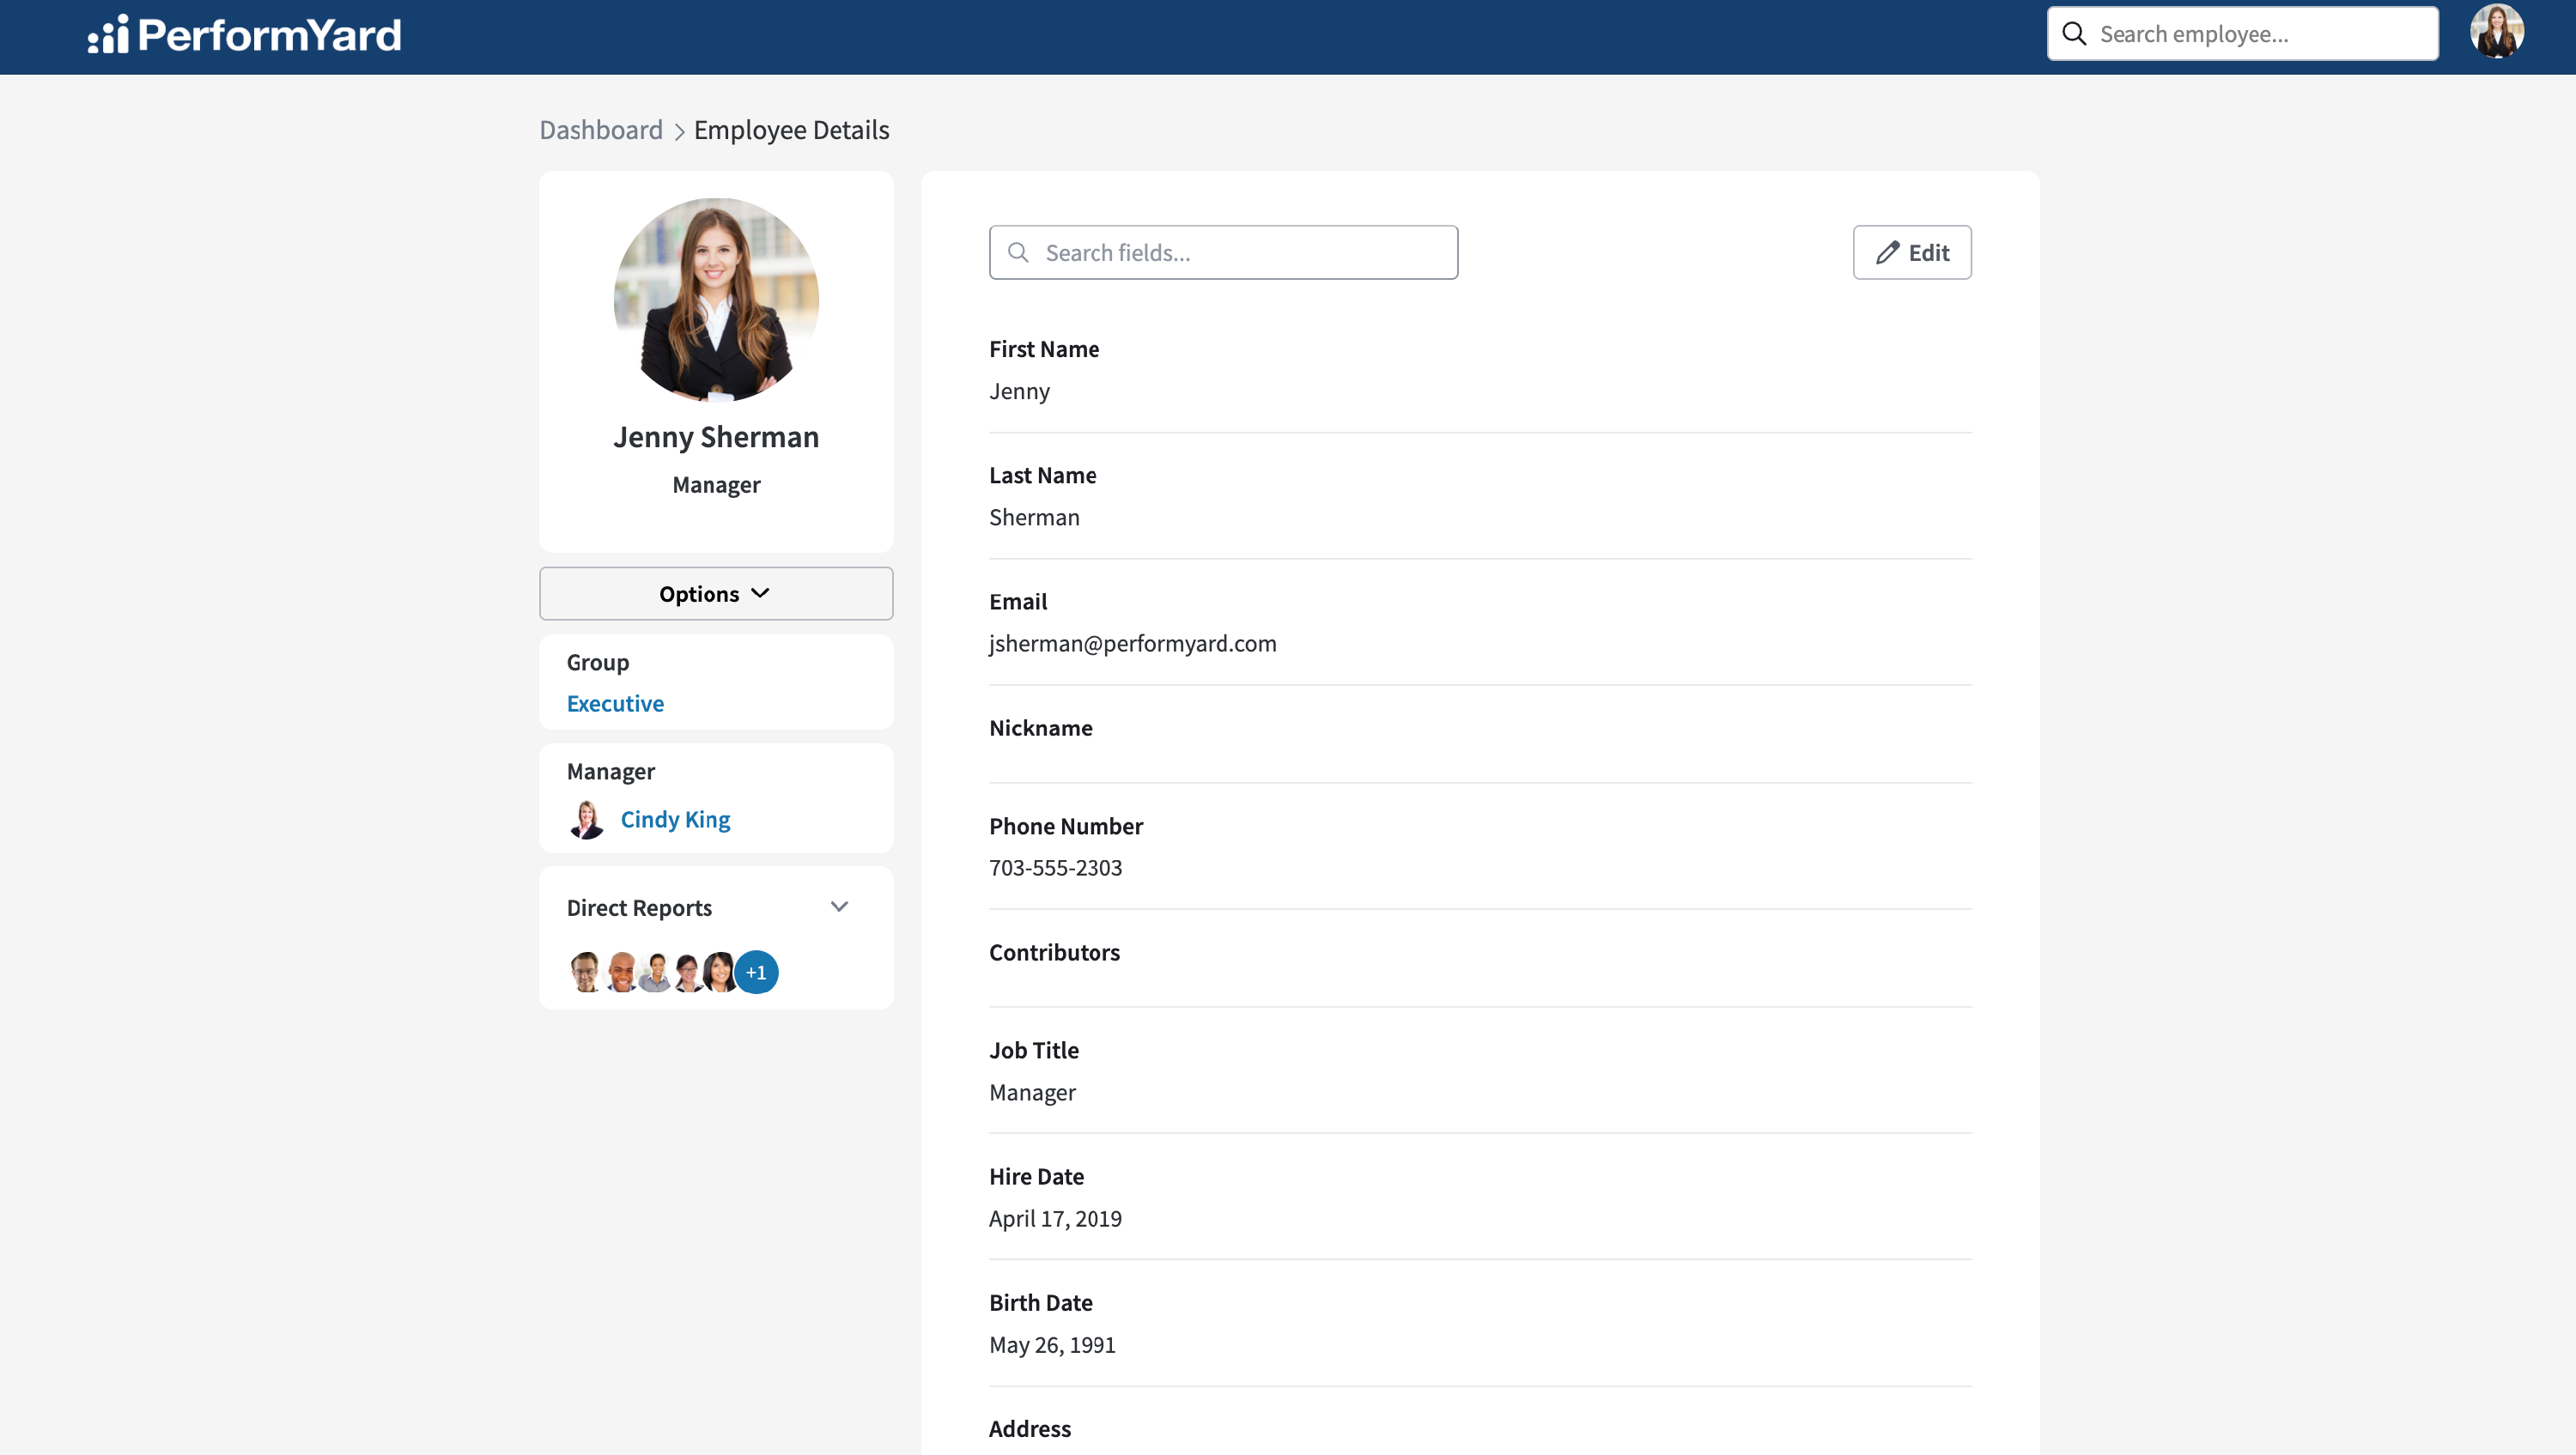This screenshot has width=2576, height=1455.
Task: Open Cindy King's profile link
Action: [675, 819]
